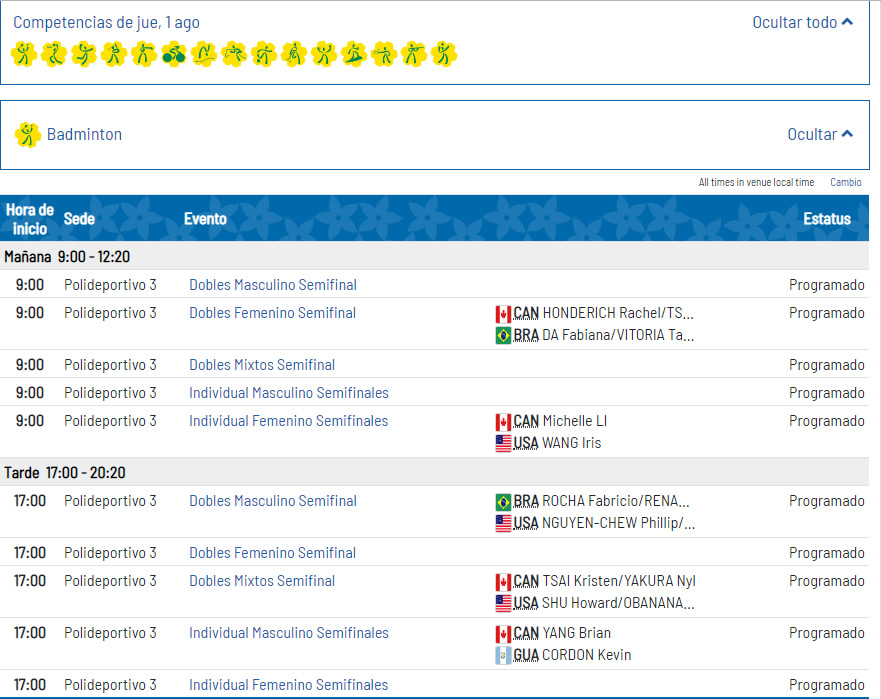
Task: Click the thirteenth shooting-style pictogram
Action: pyautogui.click(x=384, y=55)
